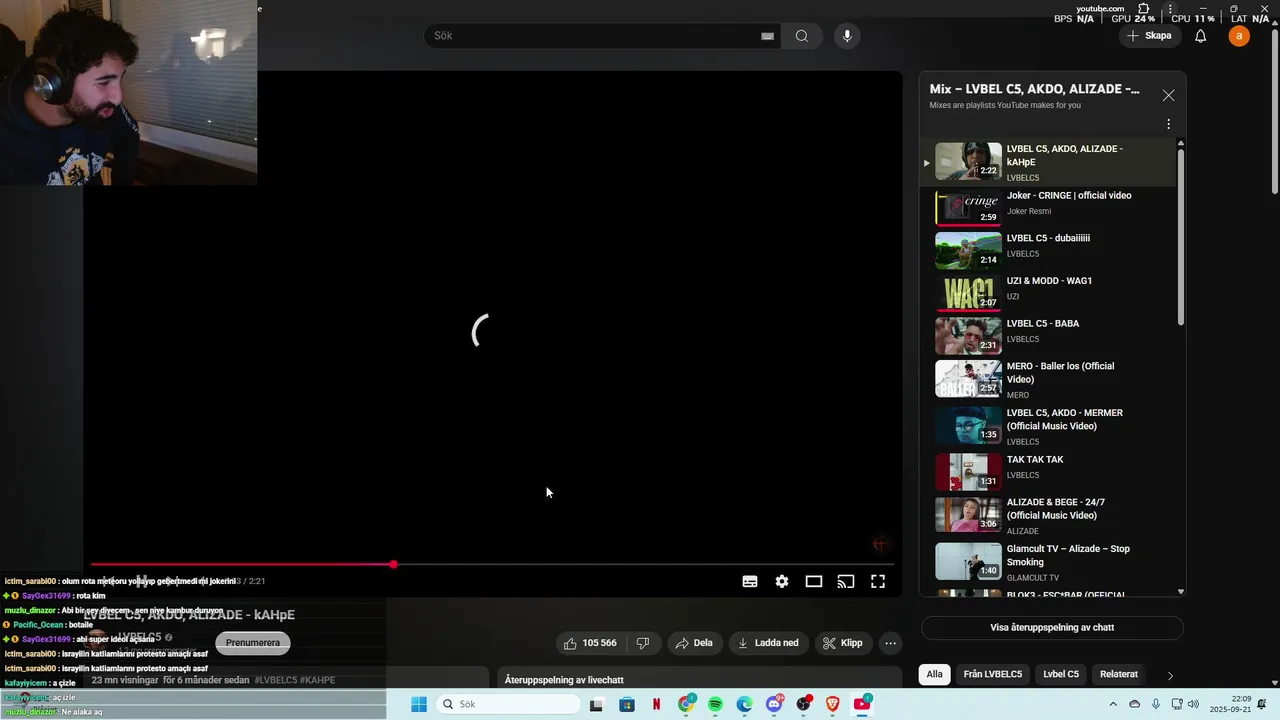This screenshot has height=720, width=1280.
Task: Download the video with Ladda ned
Action: [x=768, y=643]
